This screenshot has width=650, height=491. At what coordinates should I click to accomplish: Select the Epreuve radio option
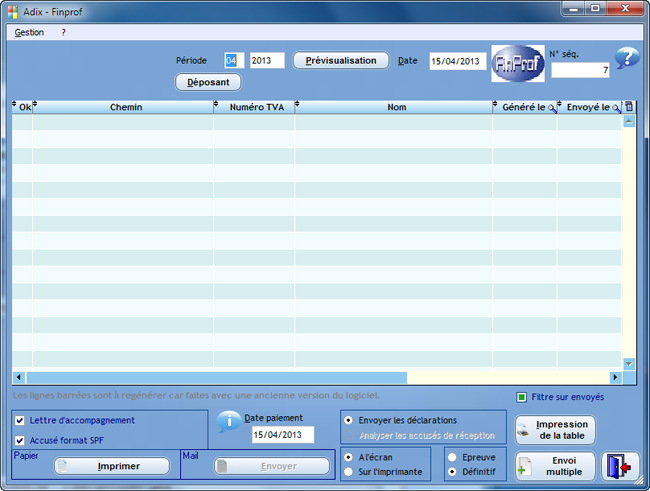453,457
